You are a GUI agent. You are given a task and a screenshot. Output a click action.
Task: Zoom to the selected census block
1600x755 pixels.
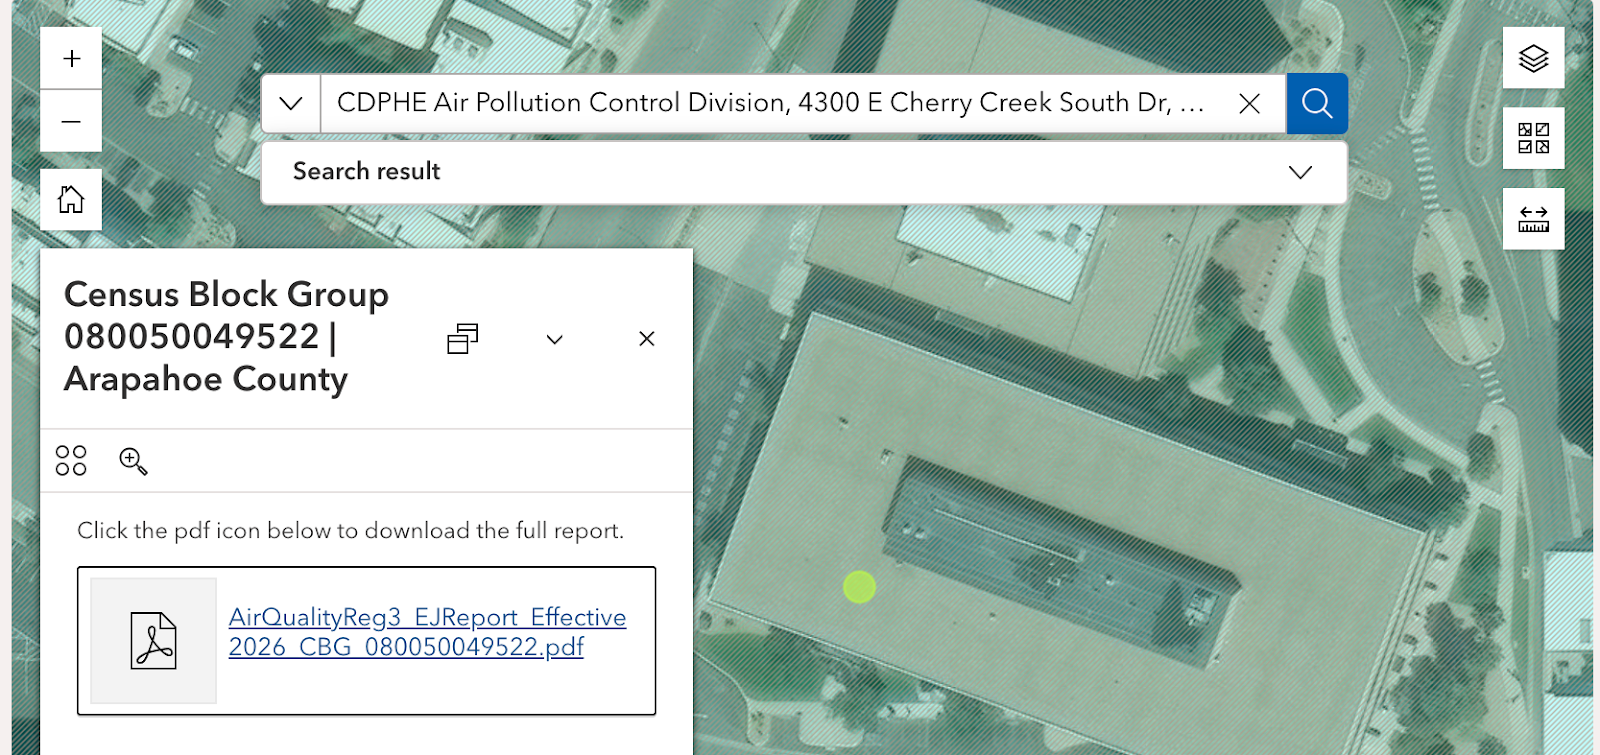click(x=133, y=461)
